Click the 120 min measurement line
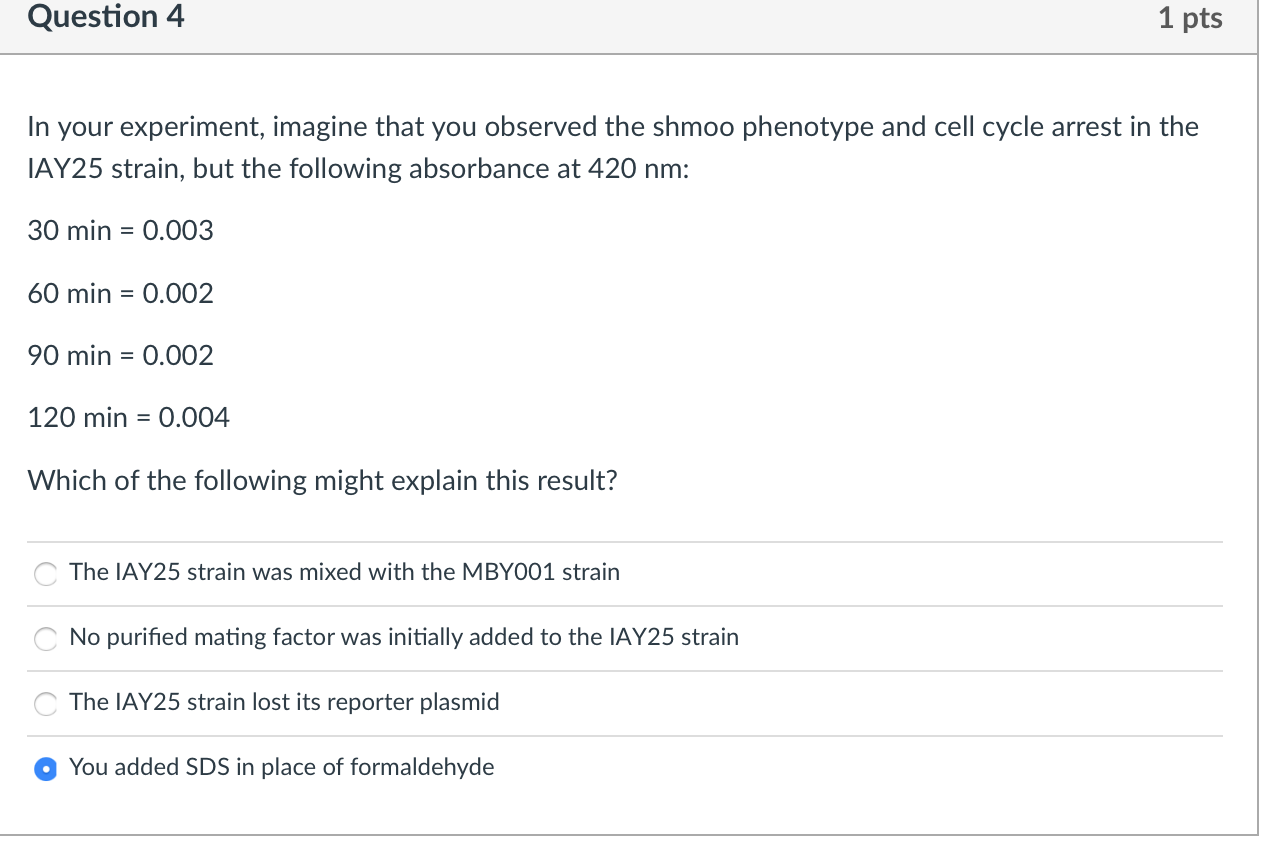The image size is (1276, 854). coord(129,418)
